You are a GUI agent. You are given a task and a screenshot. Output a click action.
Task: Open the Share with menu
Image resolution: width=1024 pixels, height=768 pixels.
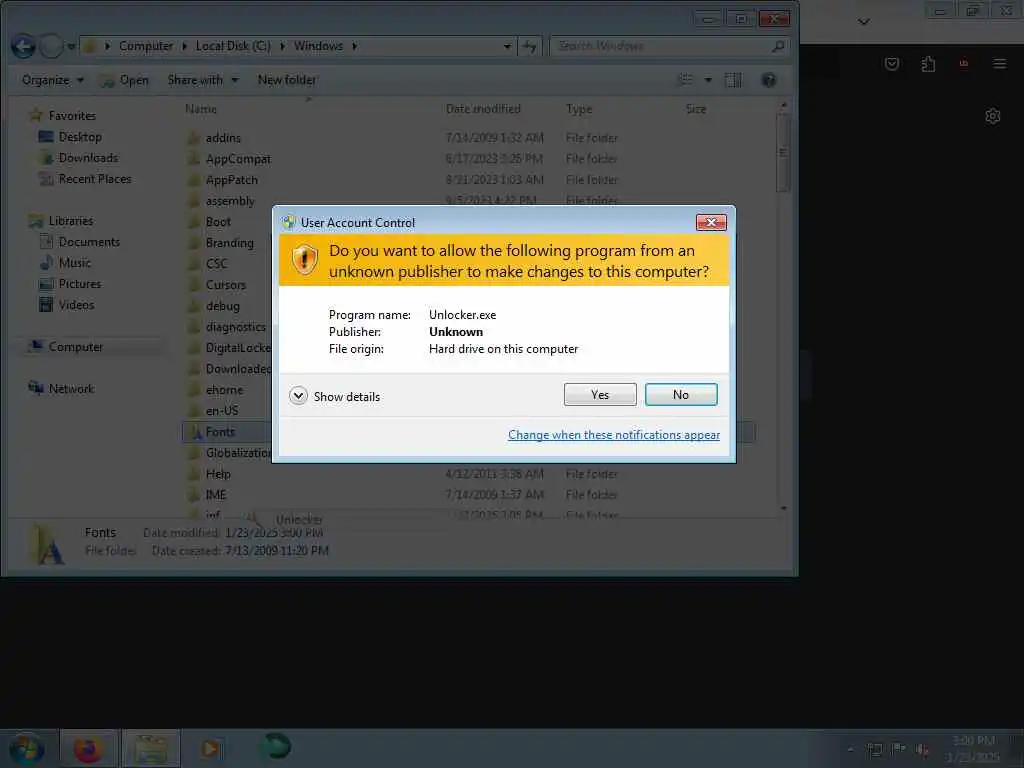202,80
